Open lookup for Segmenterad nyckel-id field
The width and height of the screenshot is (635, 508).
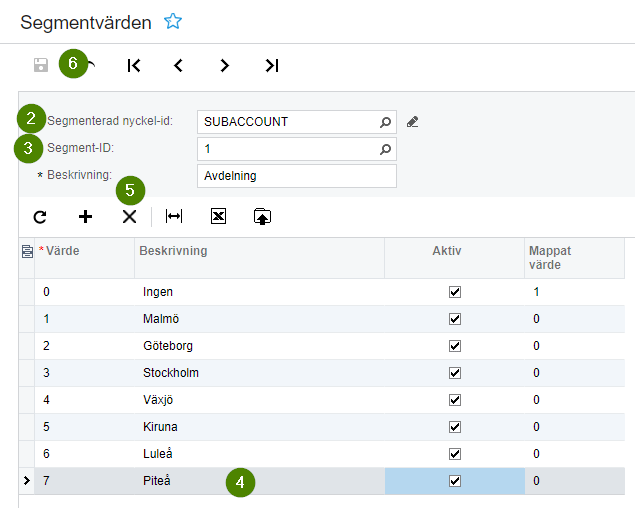coord(385,122)
